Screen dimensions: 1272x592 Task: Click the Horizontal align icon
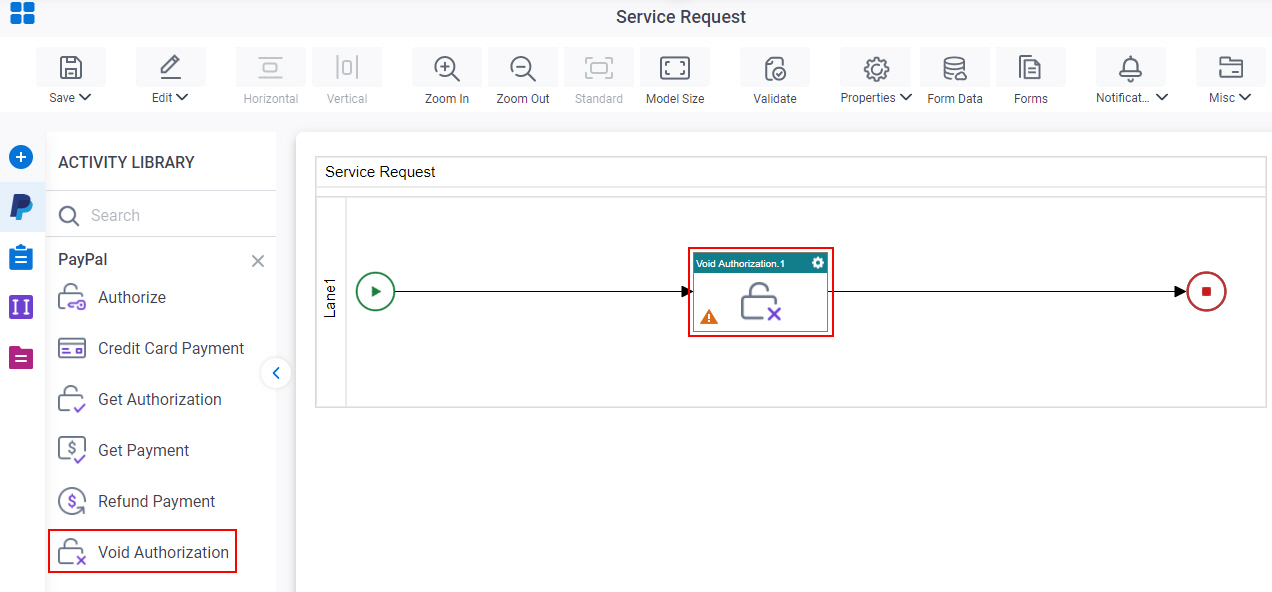271,68
